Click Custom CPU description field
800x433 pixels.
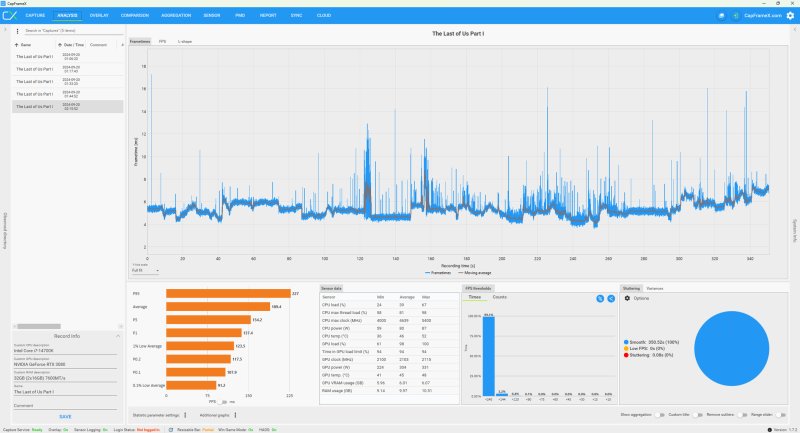tap(65, 351)
